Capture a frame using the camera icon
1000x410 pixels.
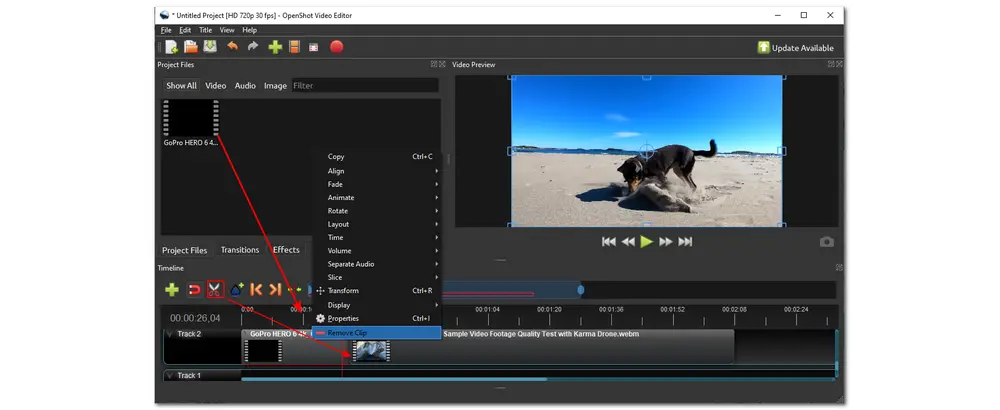coord(826,242)
